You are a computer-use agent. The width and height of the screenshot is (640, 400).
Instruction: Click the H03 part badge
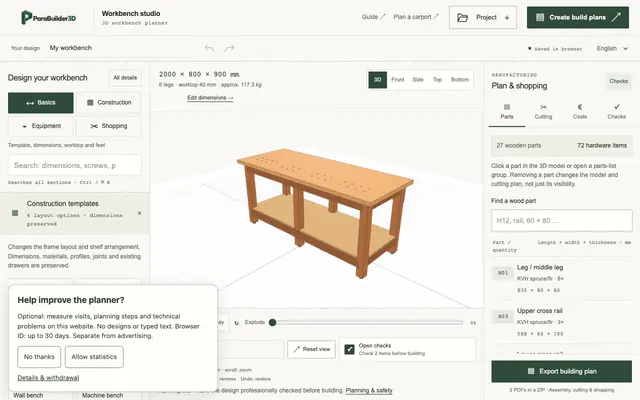pyautogui.click(x=503, y=316)
